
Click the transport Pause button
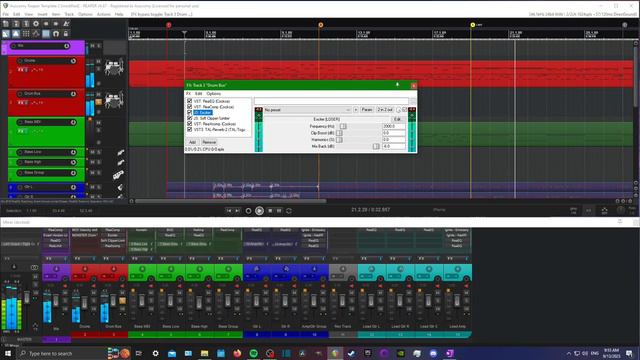(279, 211)
